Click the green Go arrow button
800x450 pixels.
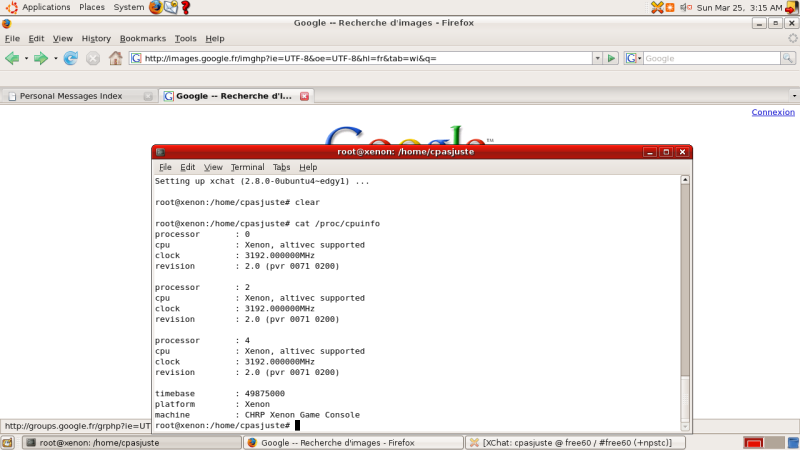click(x=611, y=58)
